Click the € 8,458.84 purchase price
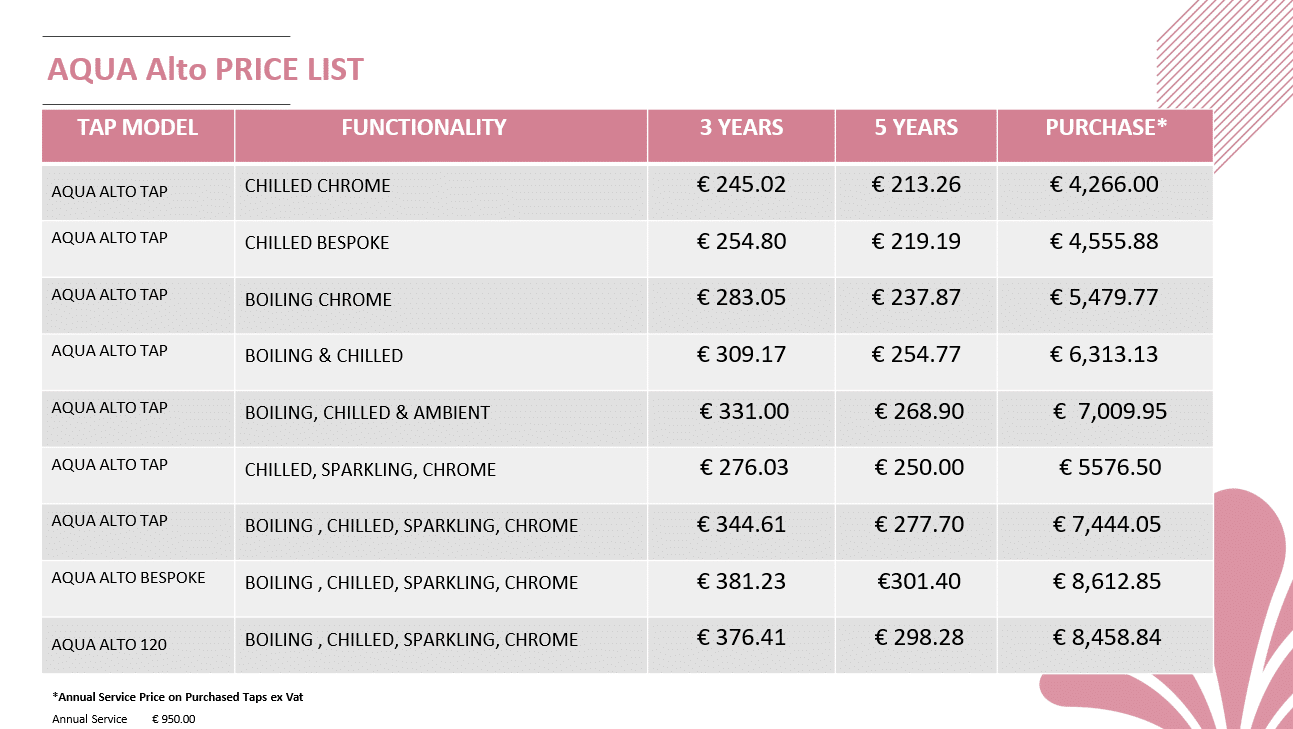The image size is (1293, 729). pos(1107,637)
